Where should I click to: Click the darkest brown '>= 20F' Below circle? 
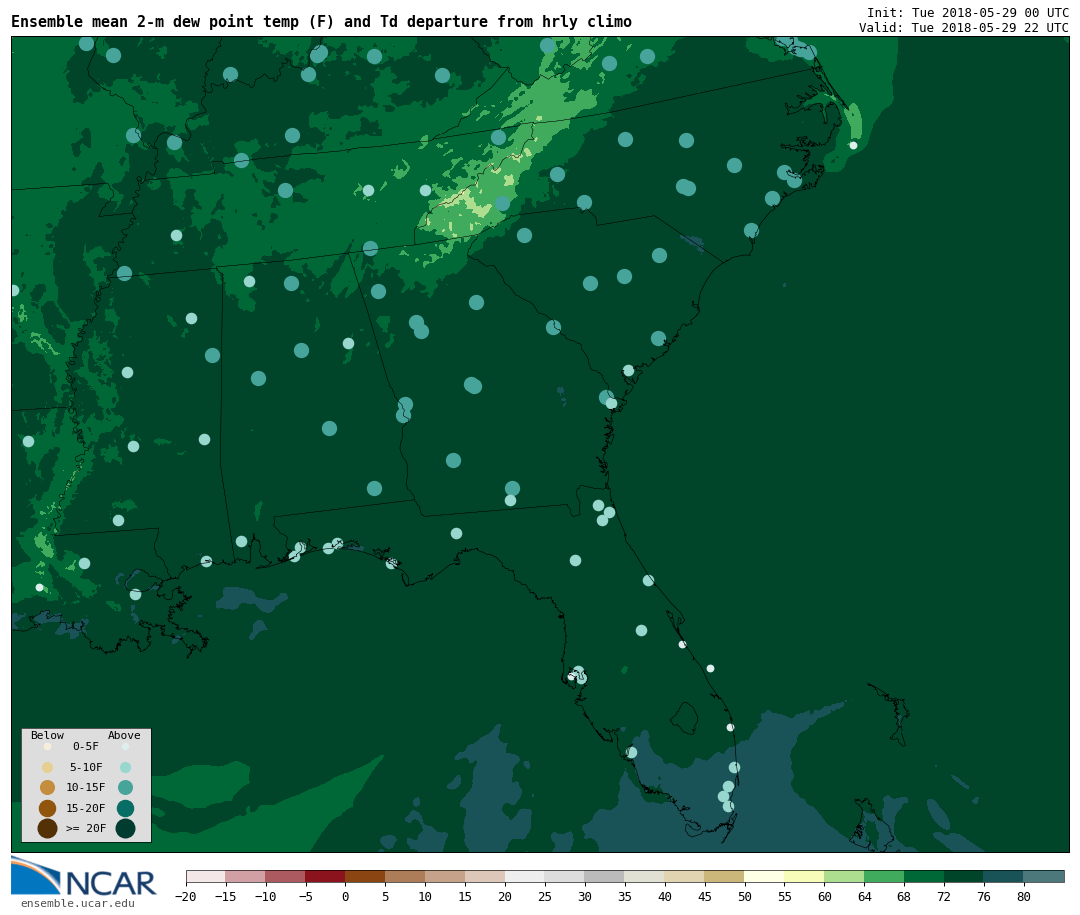(47, 828)
